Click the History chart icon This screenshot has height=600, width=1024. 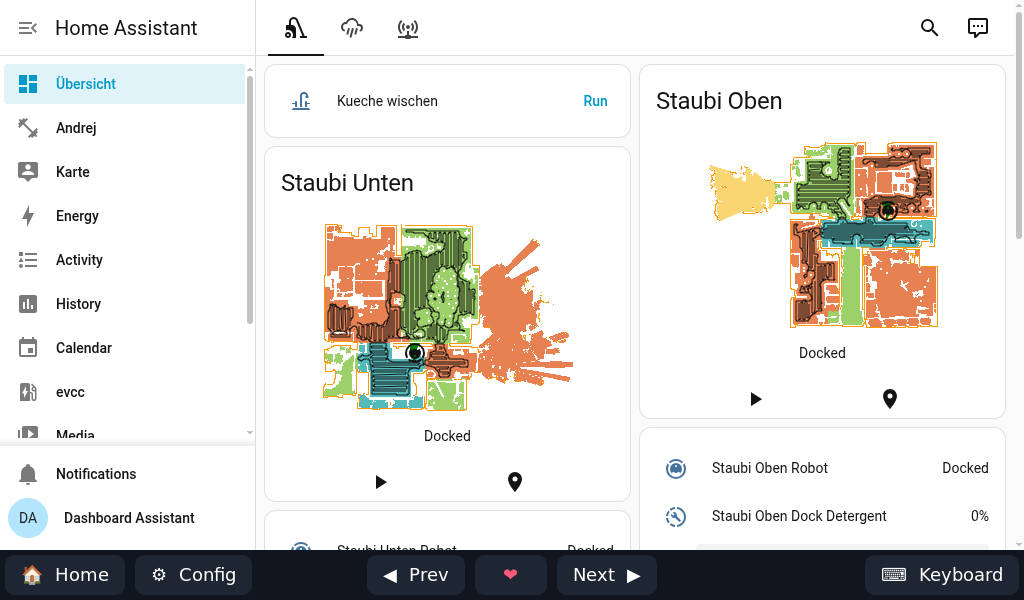coord(28,304)
